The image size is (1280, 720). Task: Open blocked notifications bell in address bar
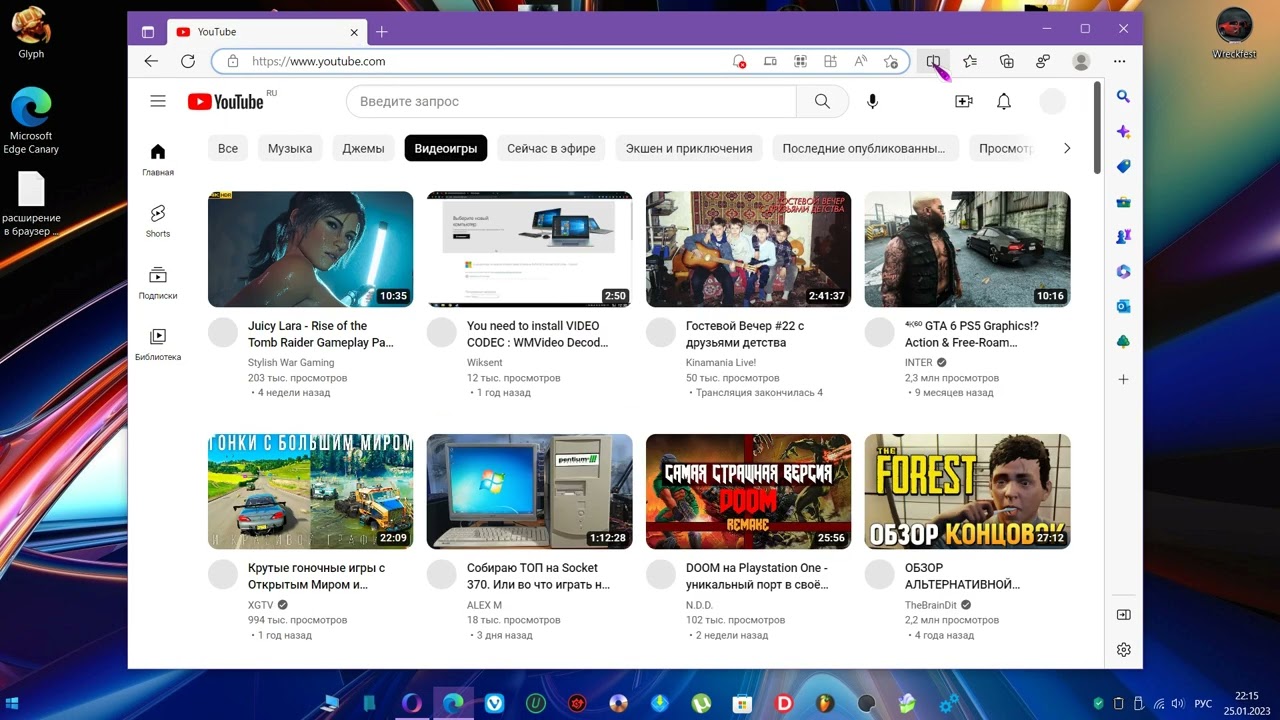point(739,61)
